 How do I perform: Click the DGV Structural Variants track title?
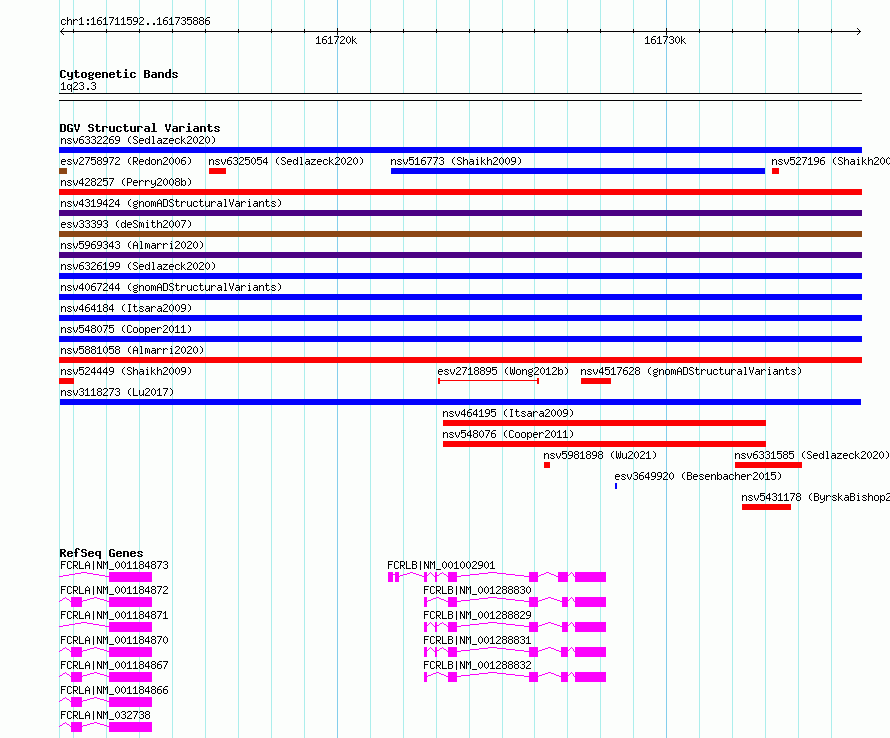pos(140,128)
